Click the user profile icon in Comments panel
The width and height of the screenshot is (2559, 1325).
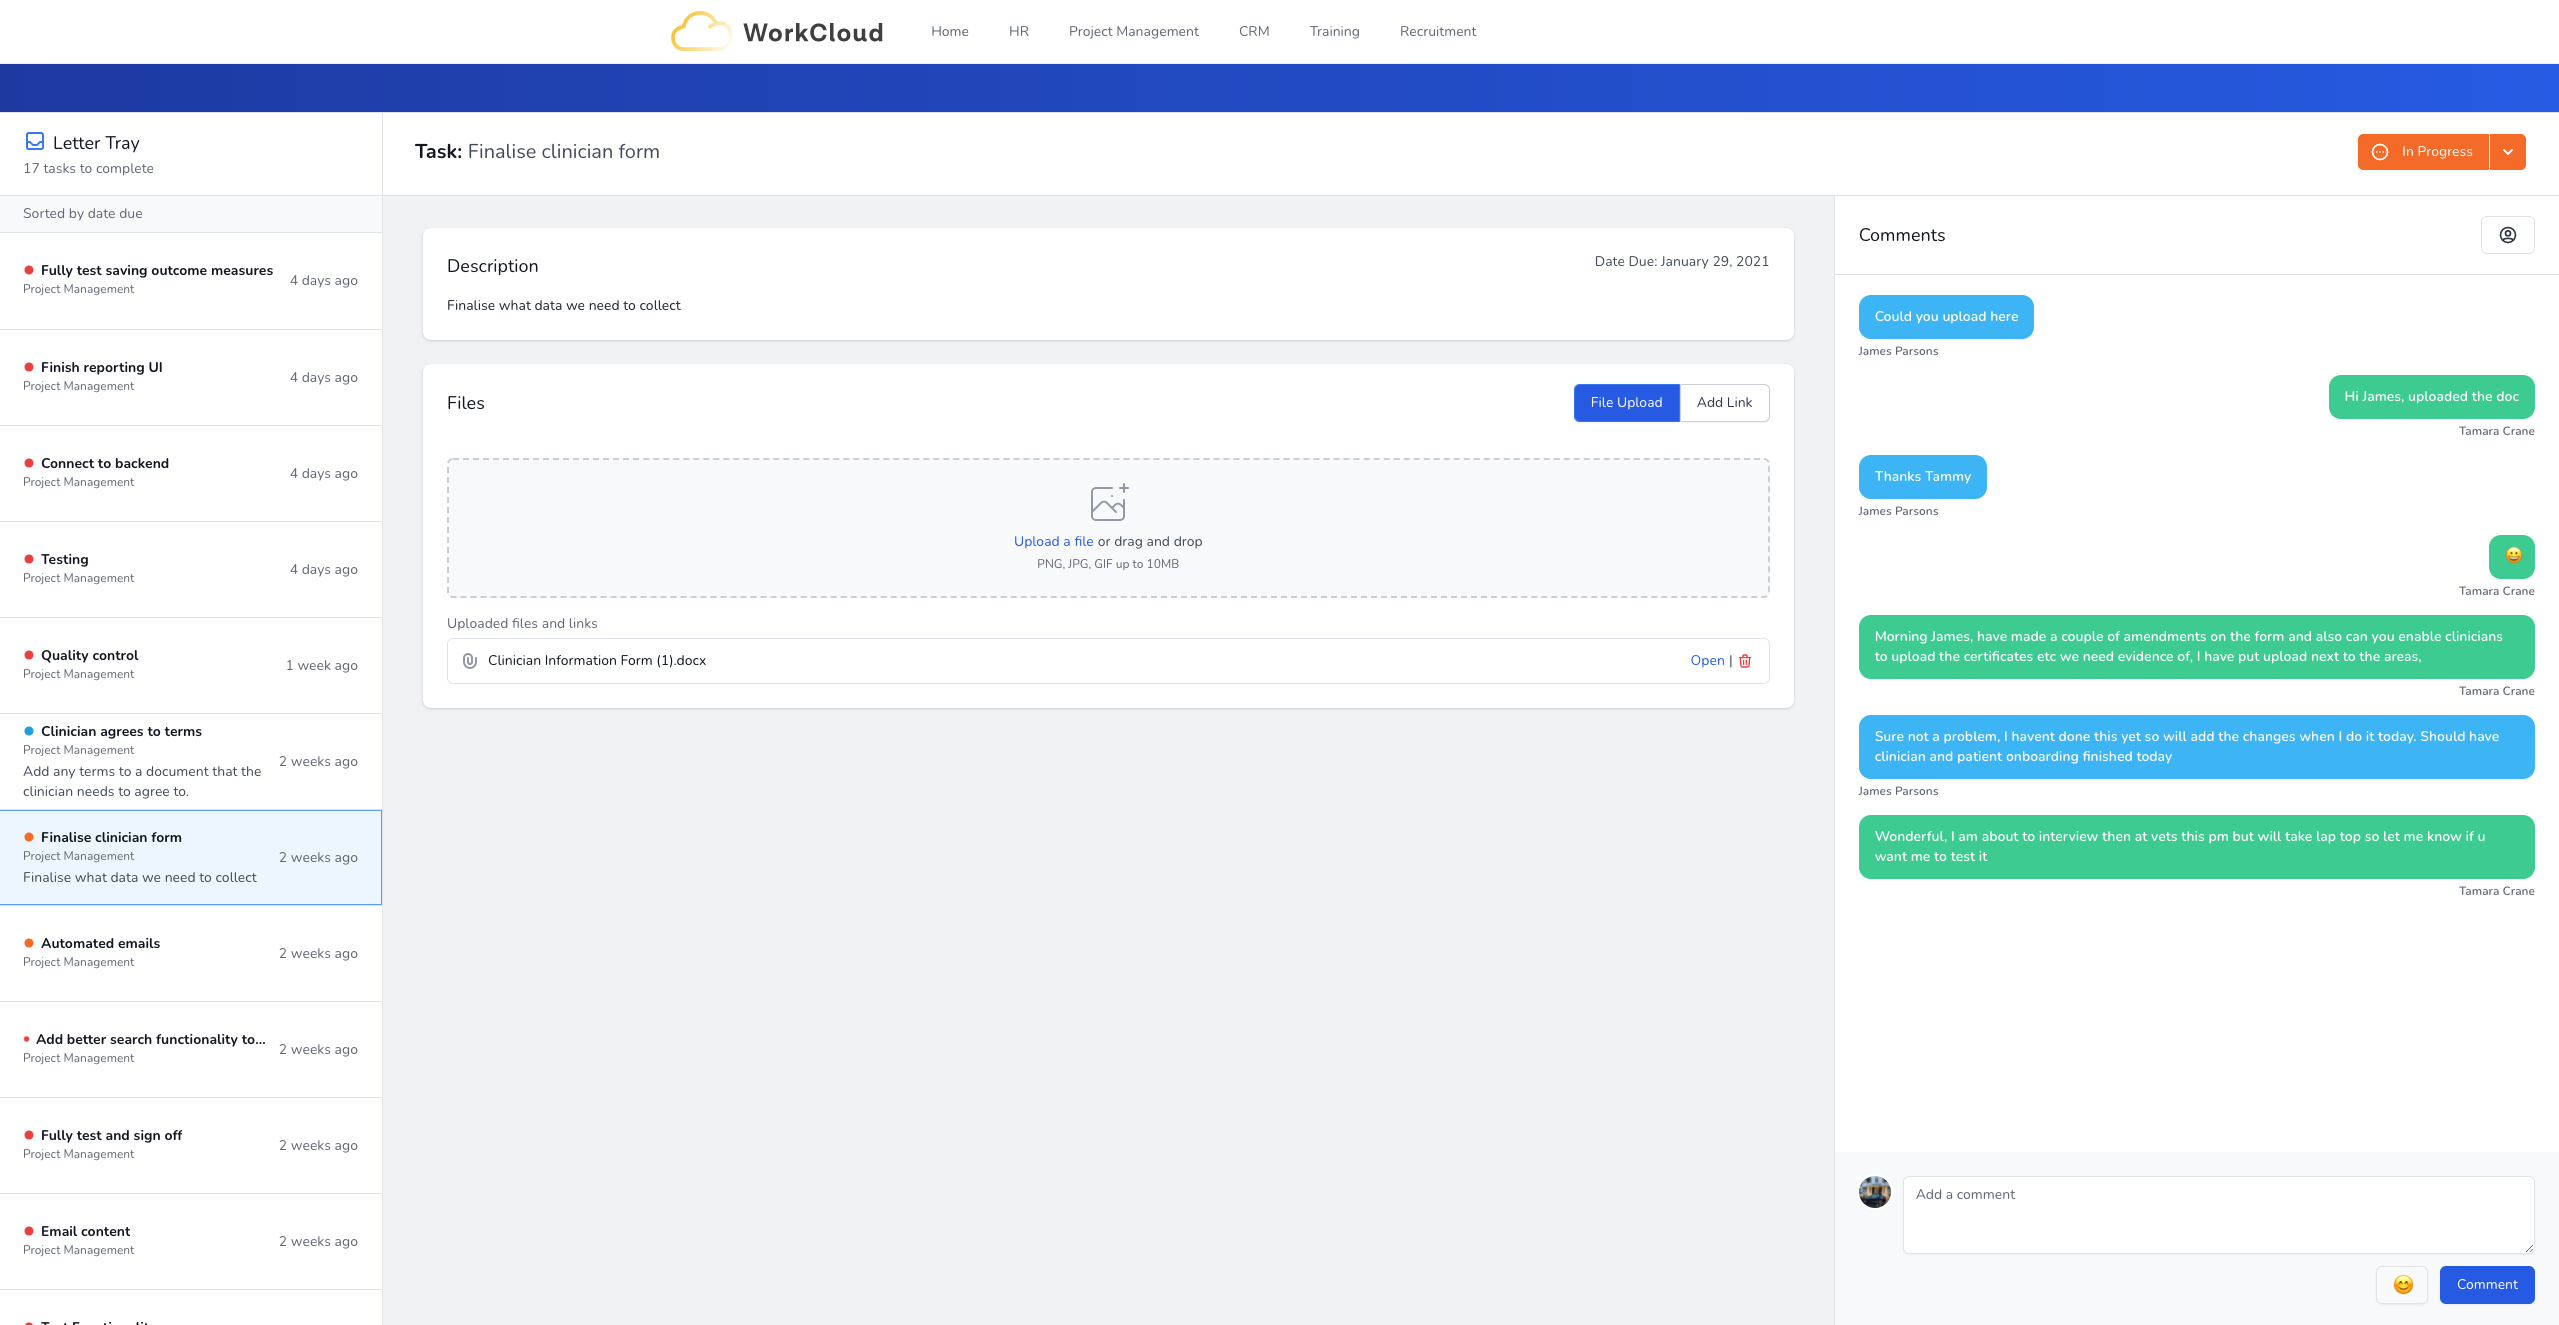point(2508,234)
